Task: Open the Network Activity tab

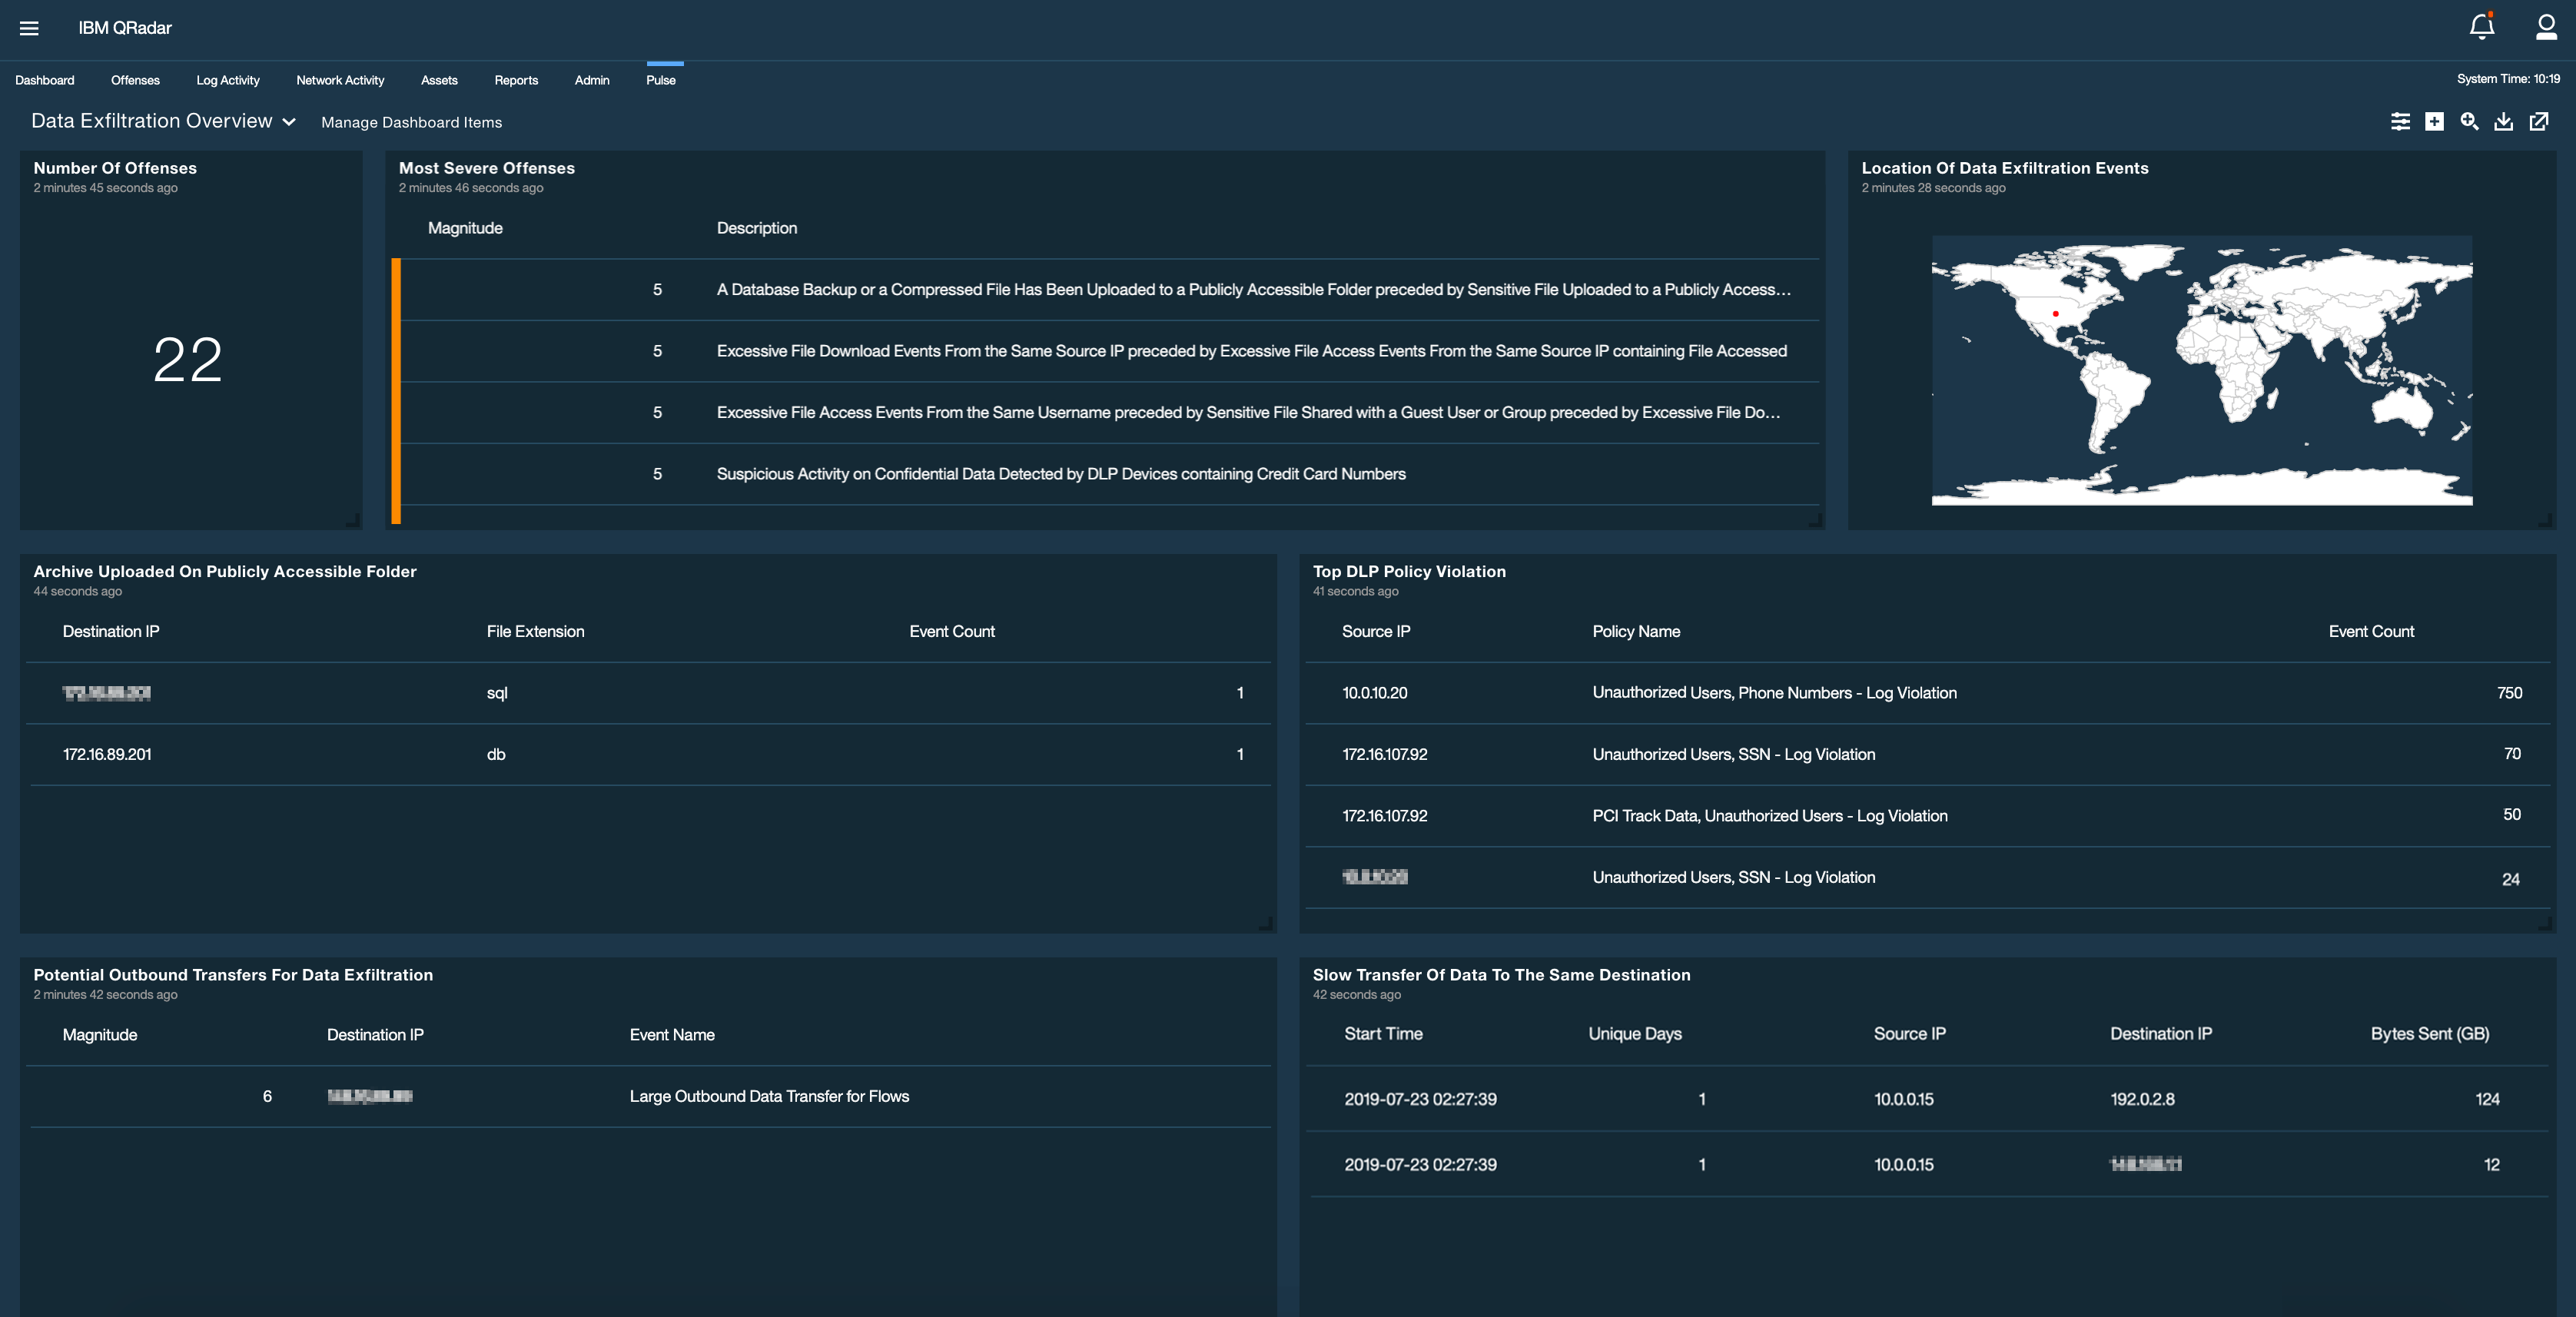Action: pyautogui.click(x=340, y=80)
